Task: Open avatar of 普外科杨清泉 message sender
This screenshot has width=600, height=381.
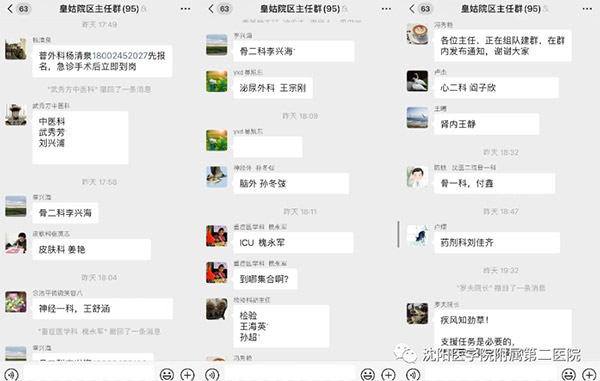Action: click(x=16, y=49)
